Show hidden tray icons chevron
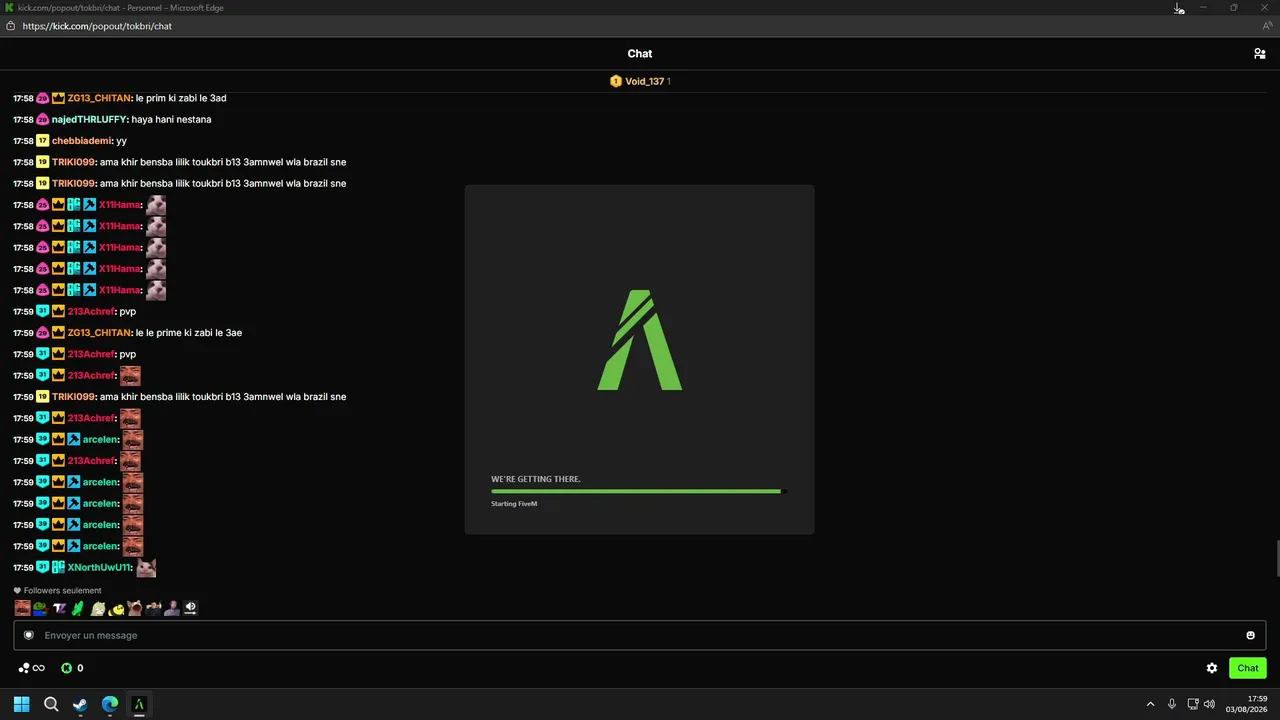Viewport: 1280px width, 720px height. (x=1150, y=704)
